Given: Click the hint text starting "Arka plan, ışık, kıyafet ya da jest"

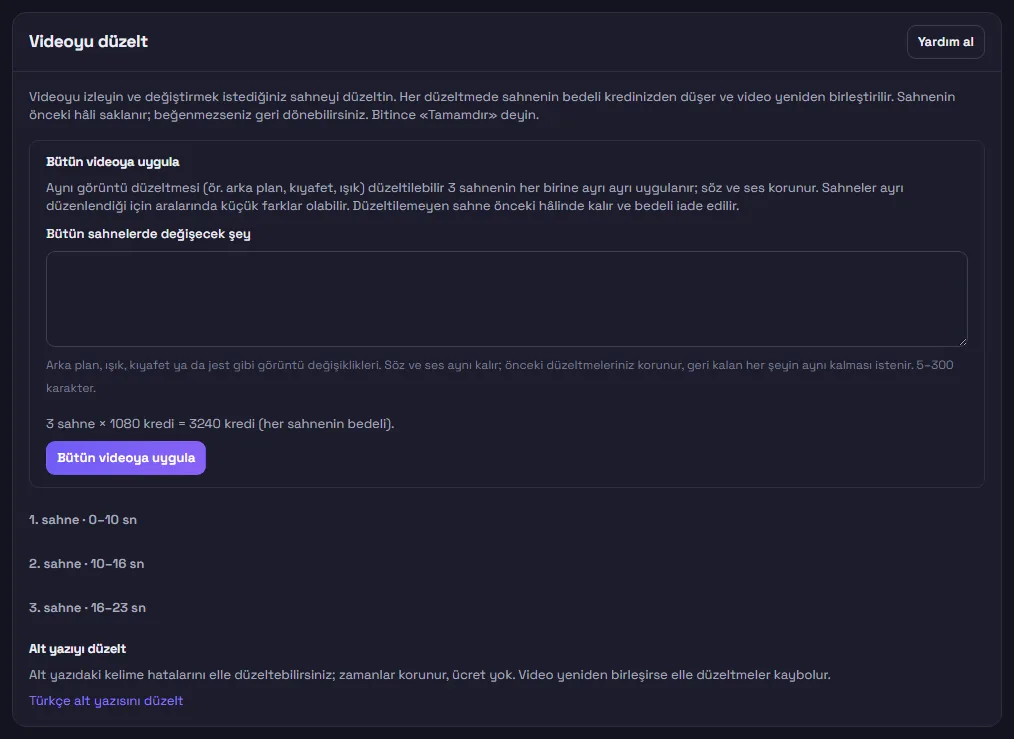Looking at the screenshot, I should tap(499, 376).
